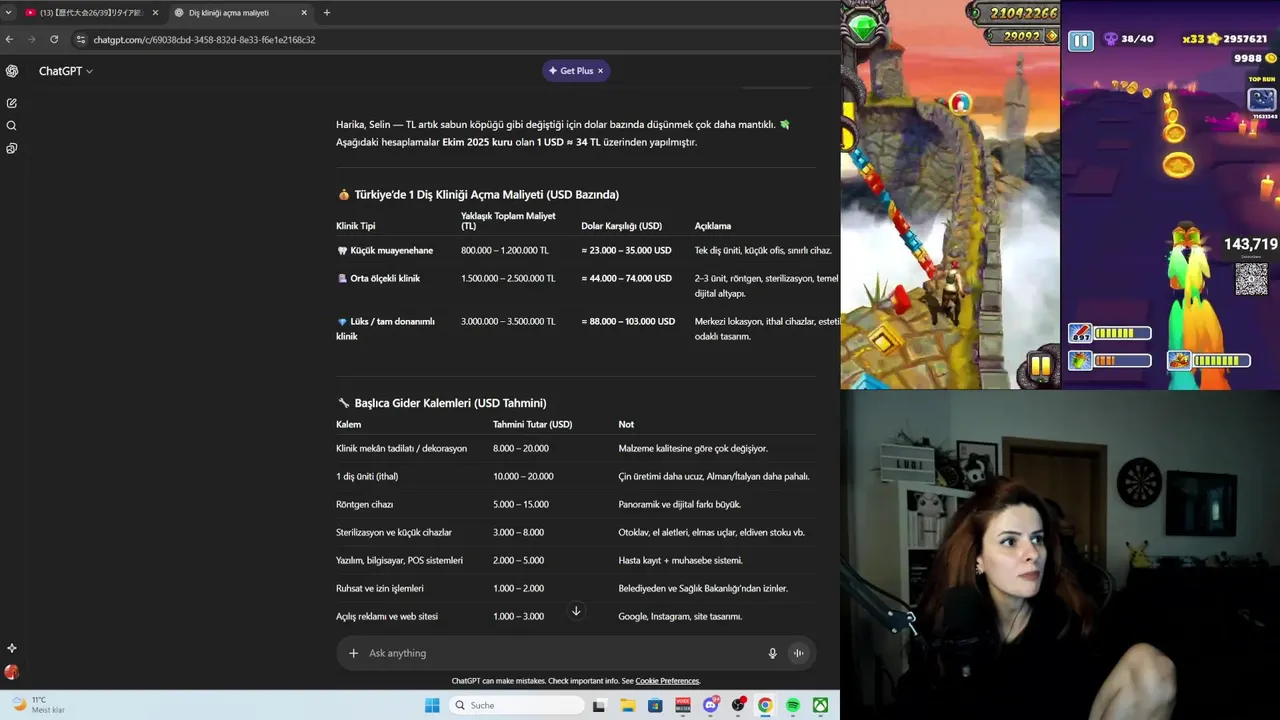The image size is (1280, 720).
Task: Open Discord from the taskbar
Action: 711,705
